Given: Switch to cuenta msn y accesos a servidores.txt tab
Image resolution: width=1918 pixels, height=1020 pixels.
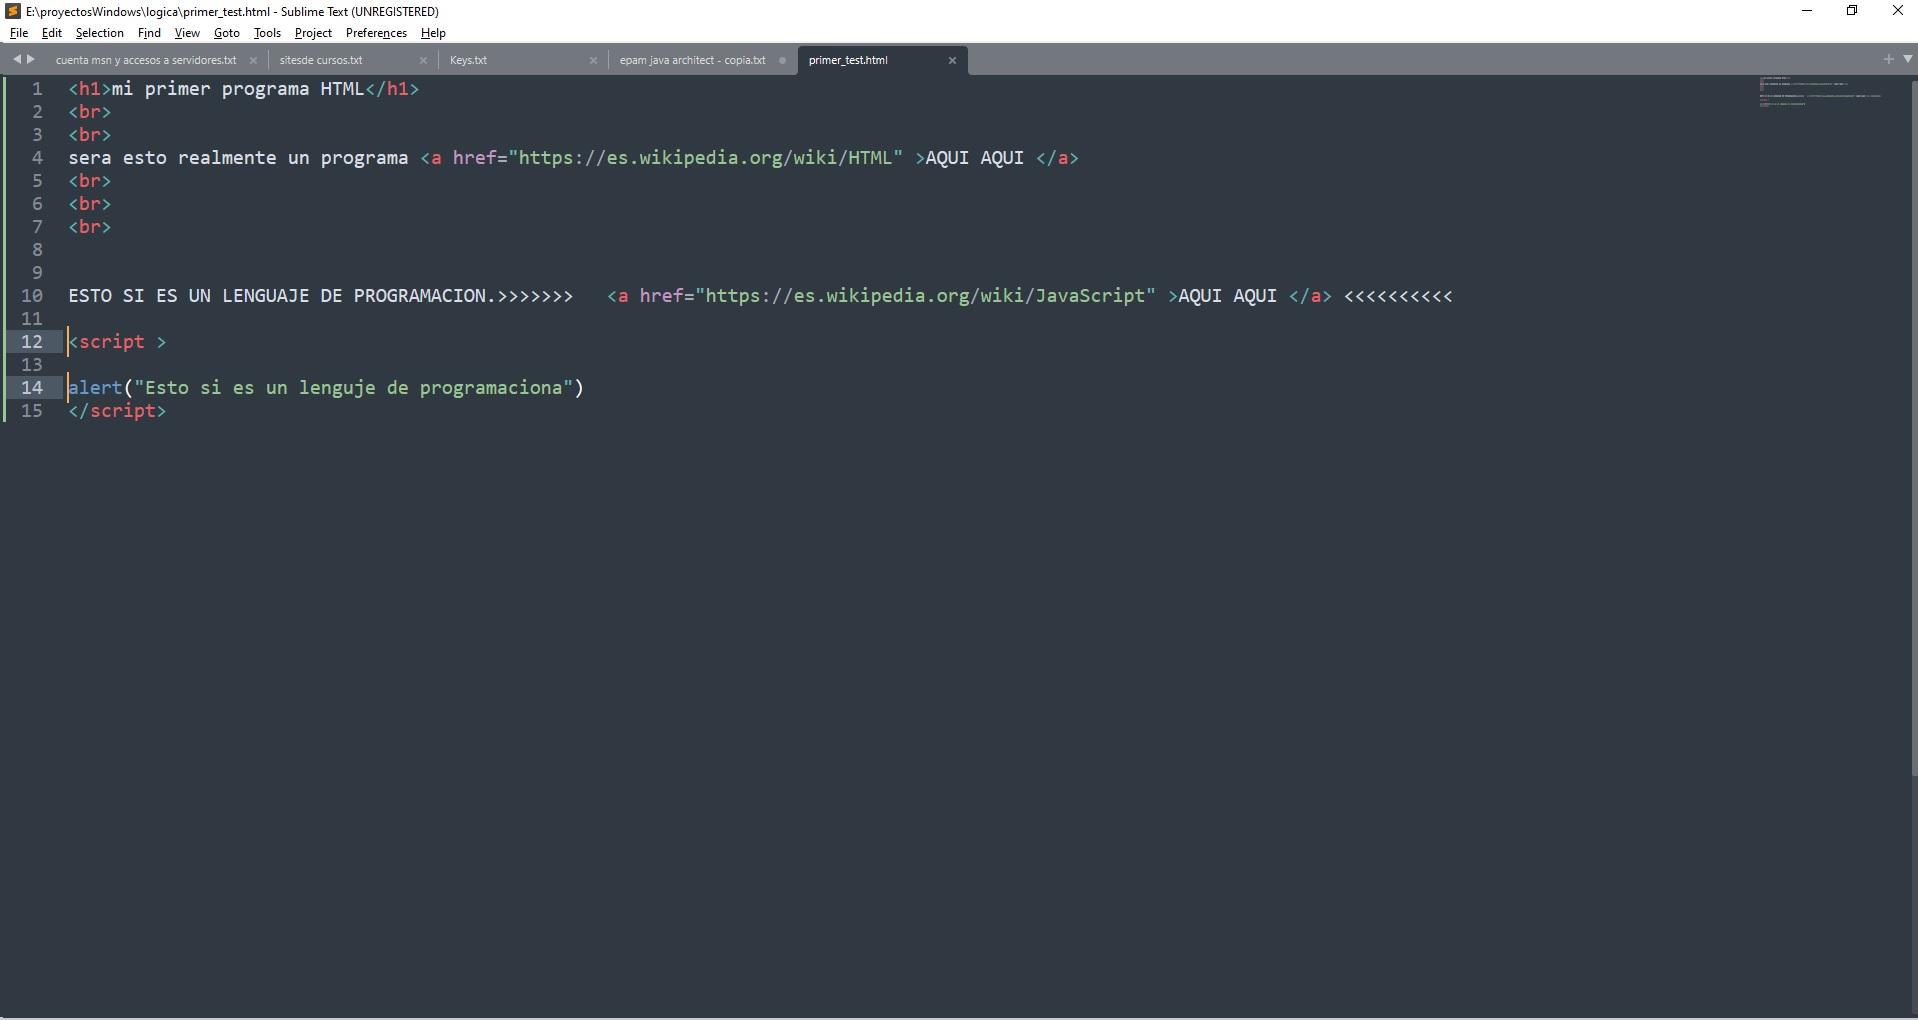Looking at the screenshot, I should click(x=146, y=60).
